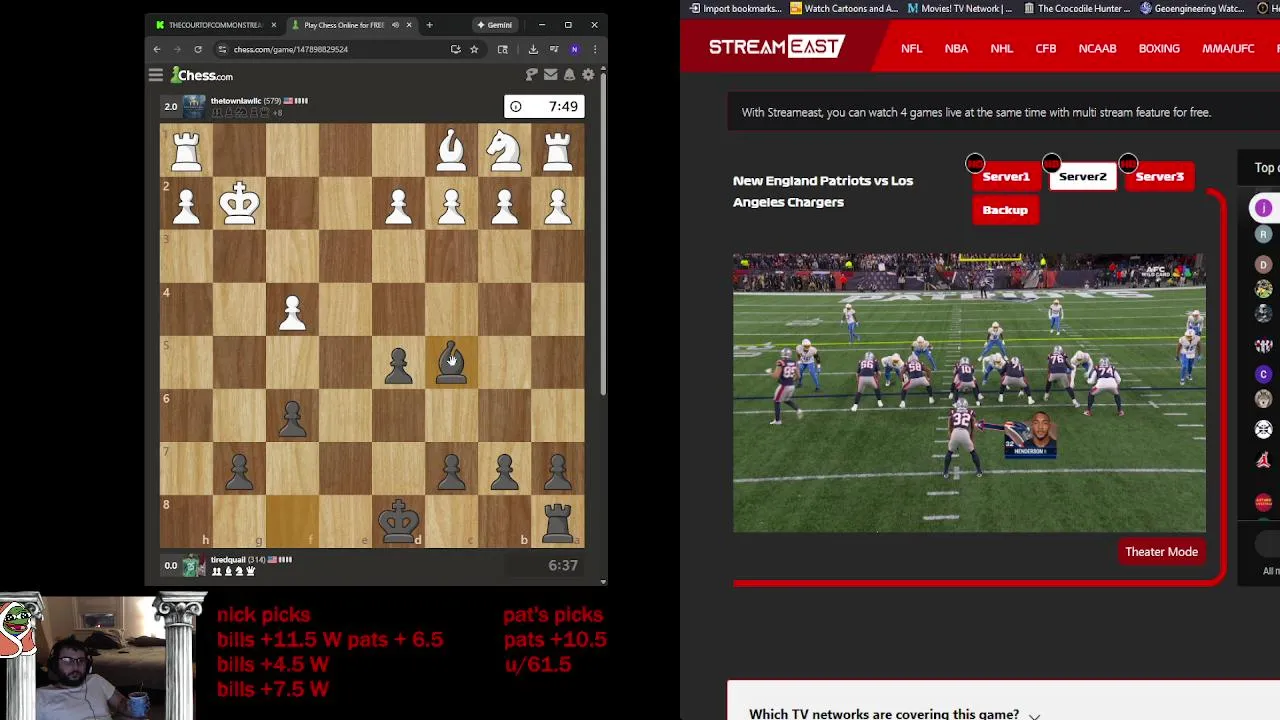Click the white king on g2

(x=239, y=203)
